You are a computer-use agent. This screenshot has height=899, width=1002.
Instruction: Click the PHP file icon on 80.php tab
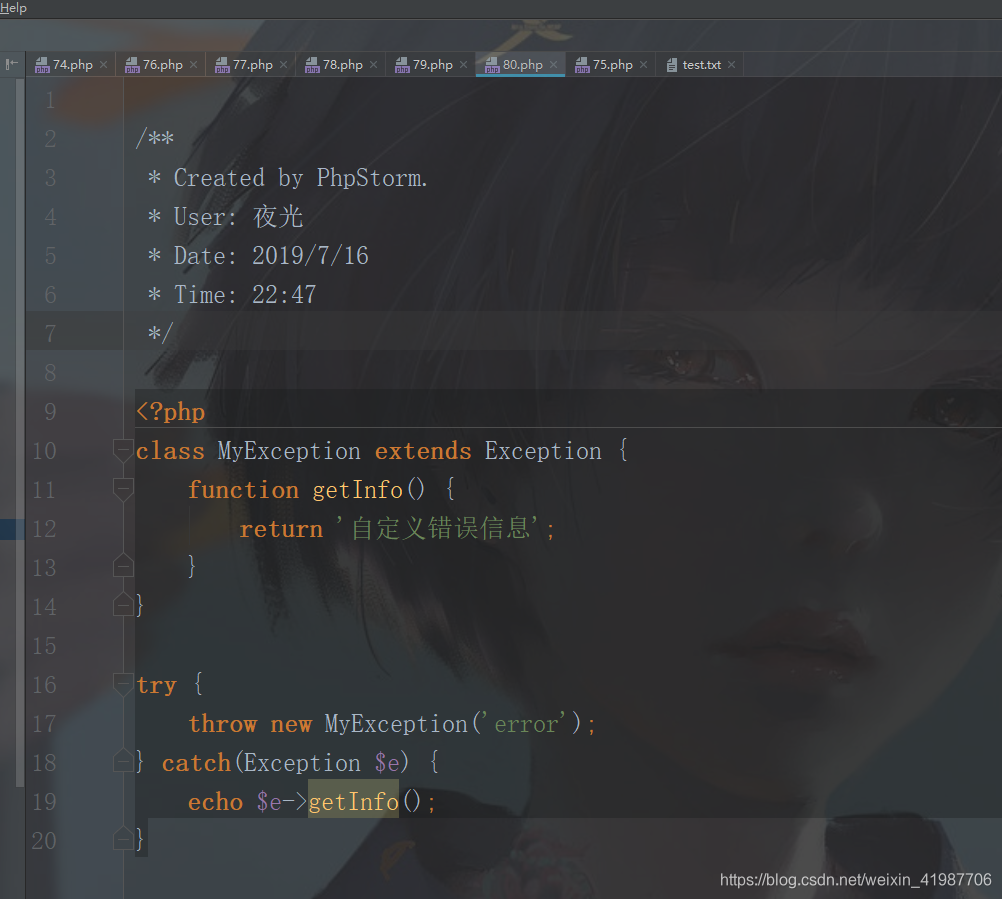(x=493, y=65)
